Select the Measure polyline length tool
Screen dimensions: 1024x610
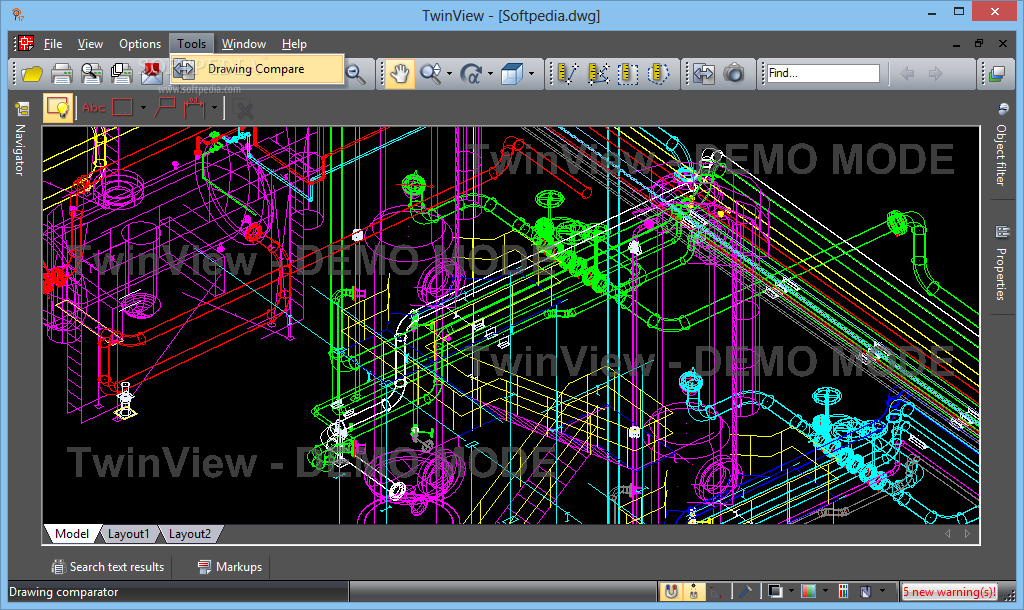[598, 73]
